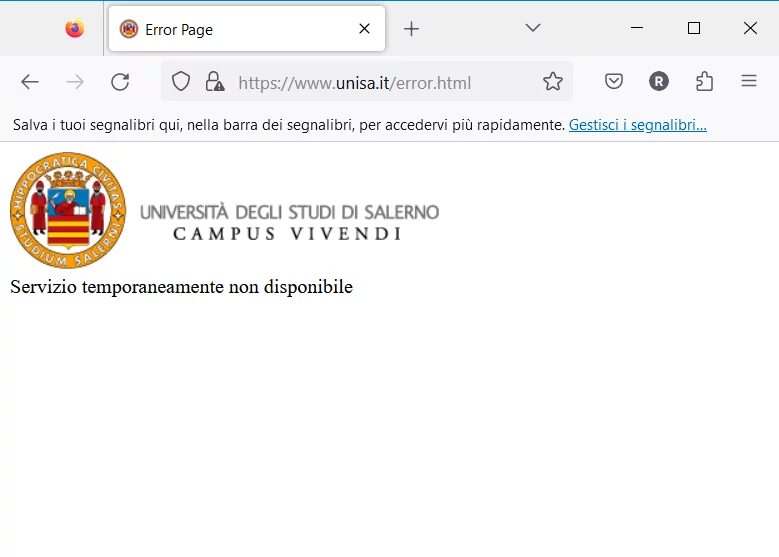
Task: Open a new tab with plus button
Action: (x=411, y=29)
